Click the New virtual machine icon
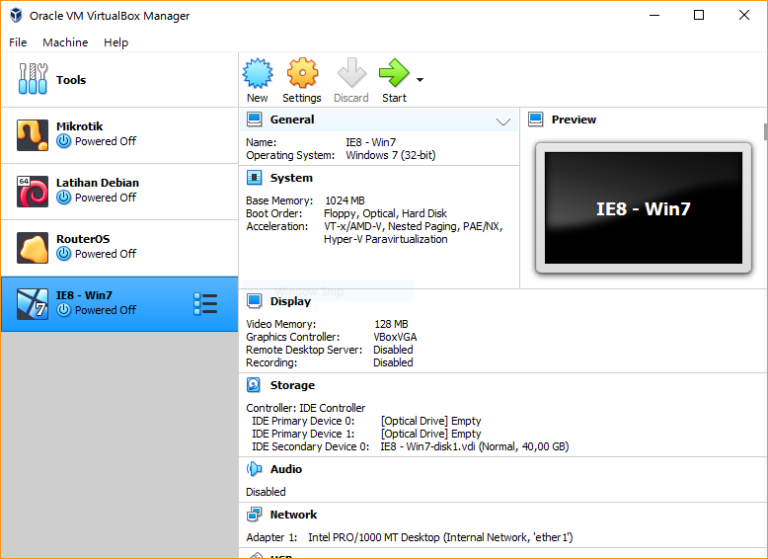Viewport: 768px width, 559px height. [x=257, y=74]
